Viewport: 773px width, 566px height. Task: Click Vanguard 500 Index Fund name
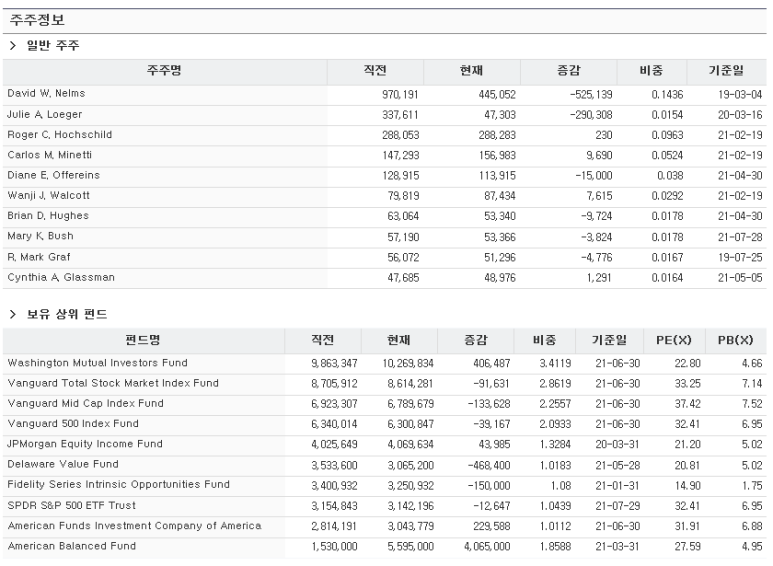tap(73, 424)
